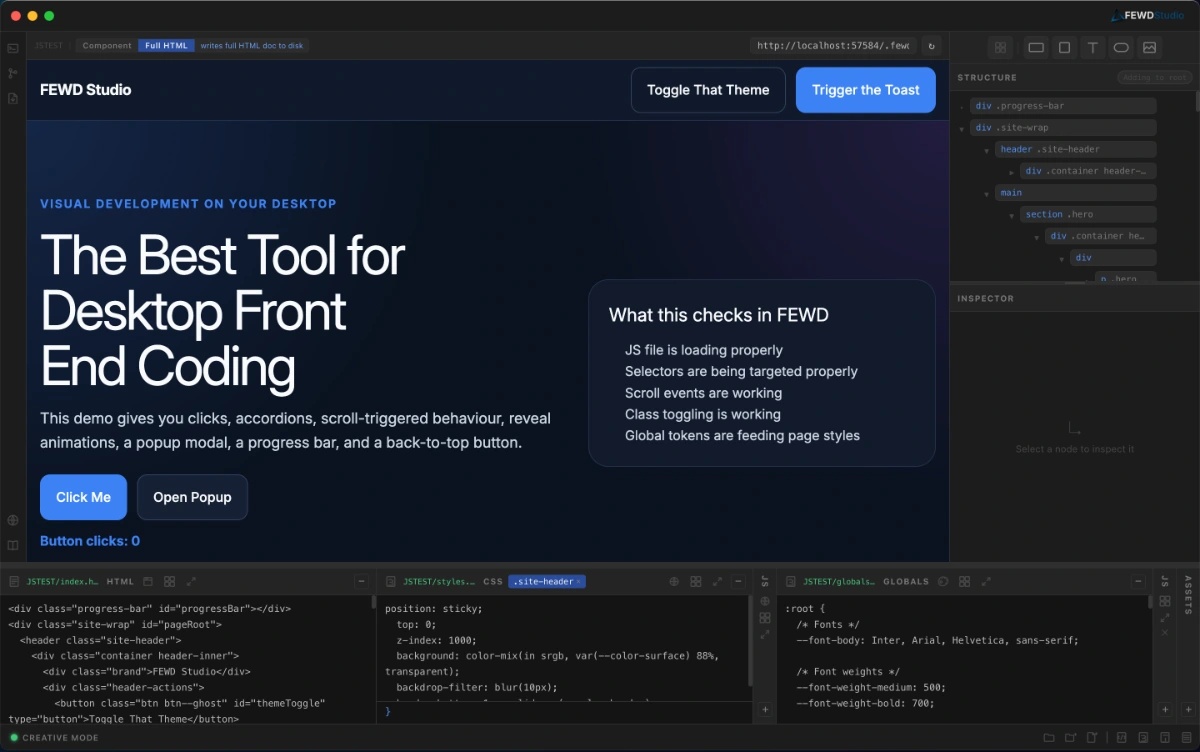Collapse the main node tree arrow

(x=987, y=194)
